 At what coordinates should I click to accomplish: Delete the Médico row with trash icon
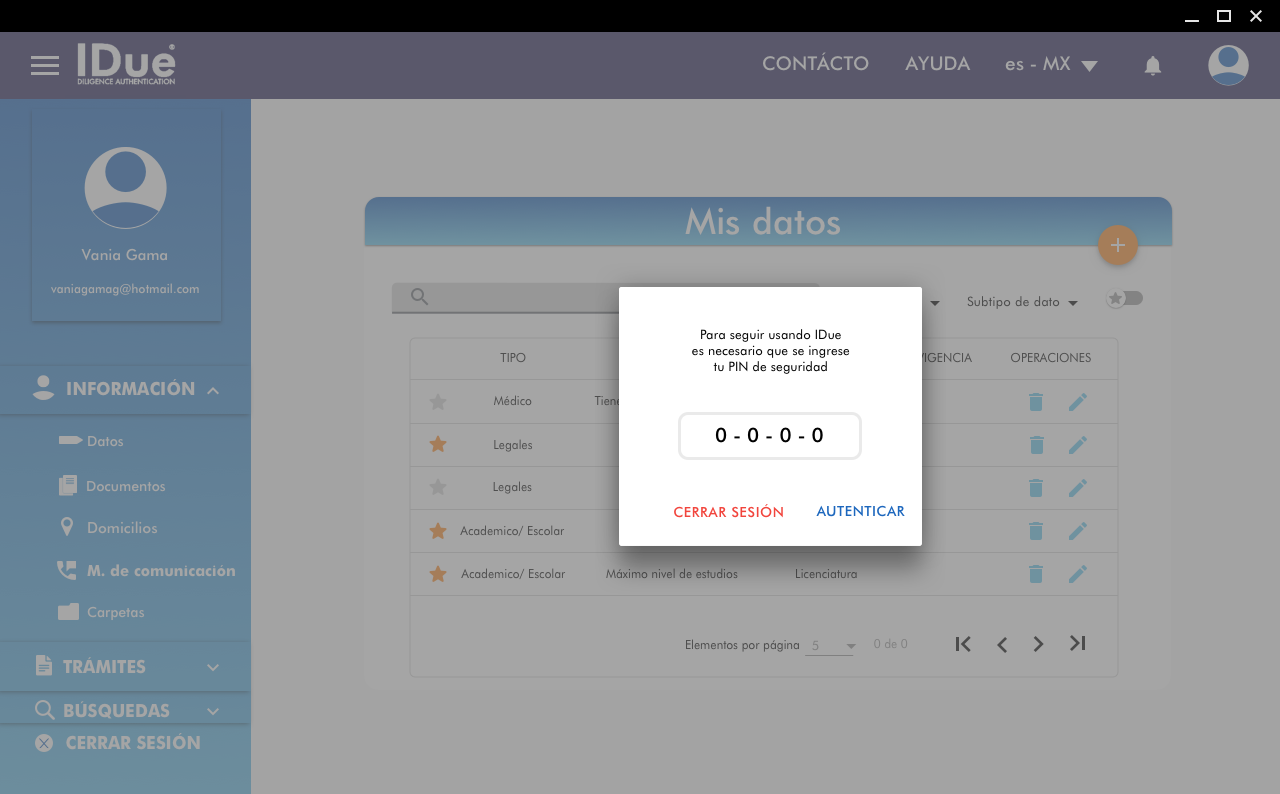pos(1036,402)
